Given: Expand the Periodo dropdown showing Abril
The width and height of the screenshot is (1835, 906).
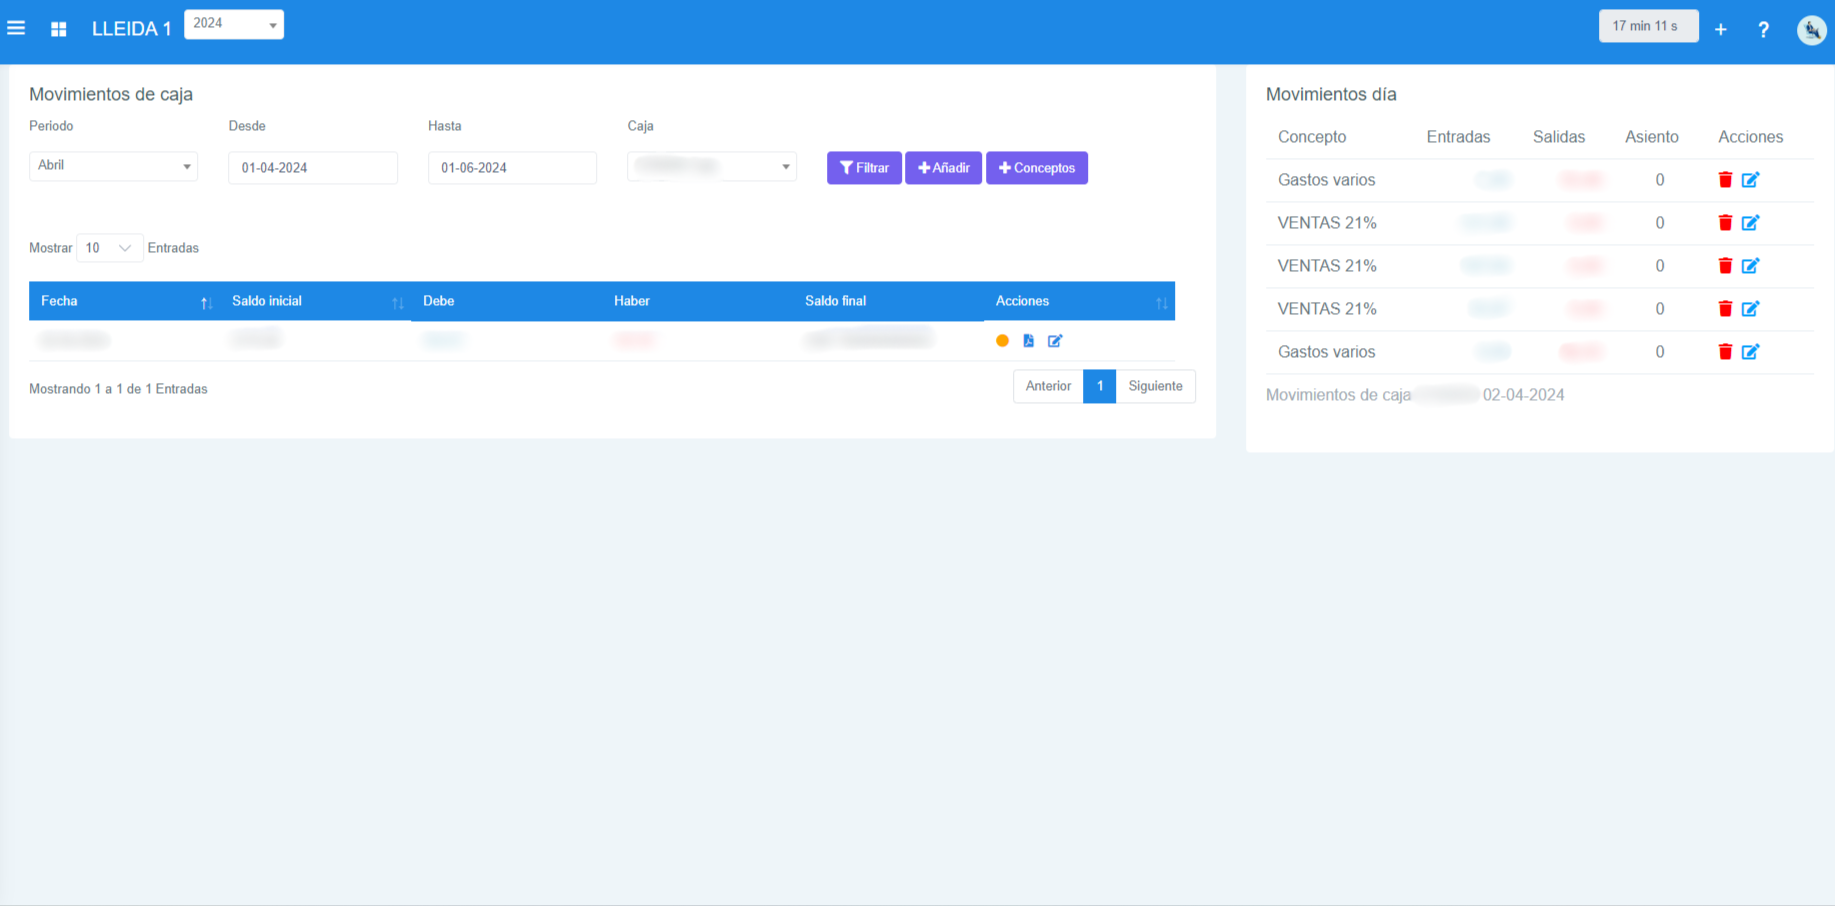Looking at the screenshot, I should point(113,166).
